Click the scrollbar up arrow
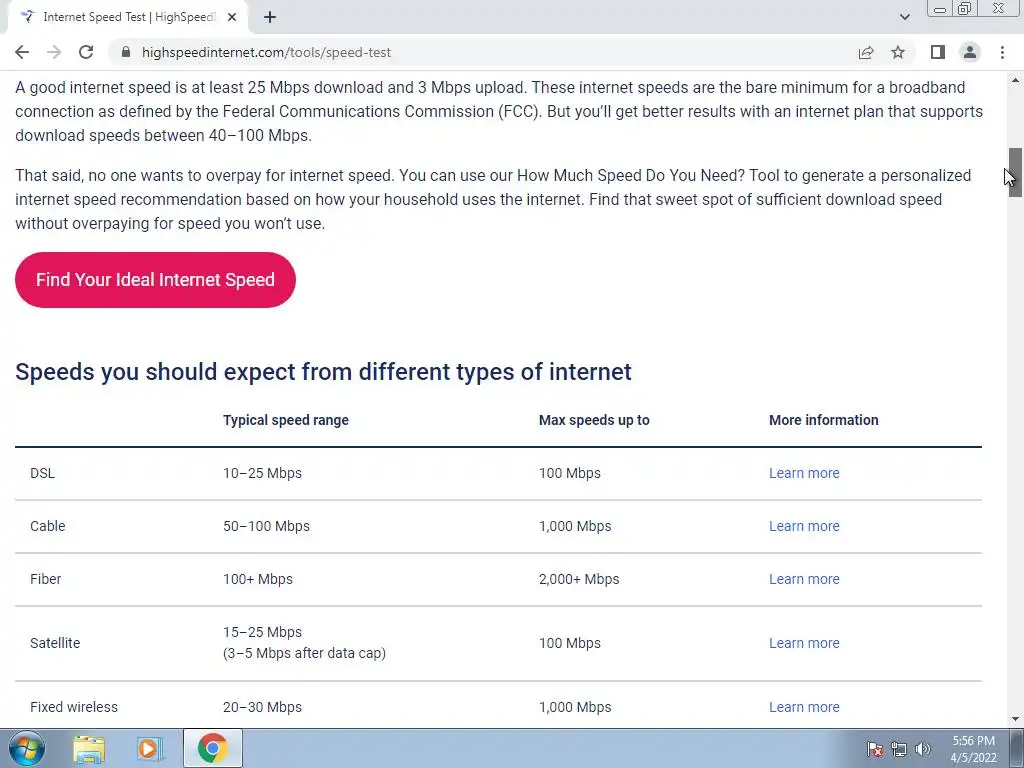This screenshot has height=768, width=1024. pos(1015,80)
